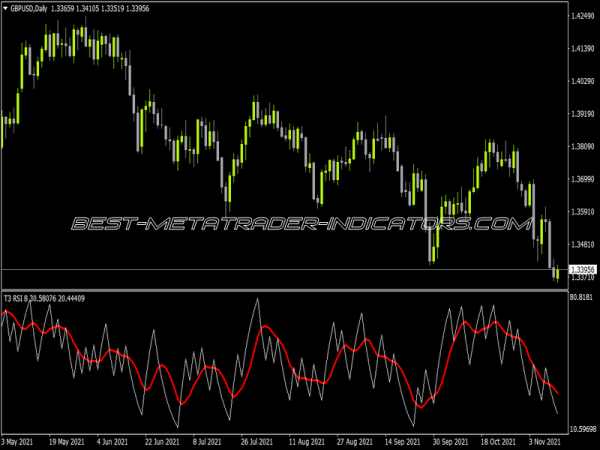This screenshot has width=600, height=450.
Task: Click the 27 Aug 2021 date label
Action: click(355, 442)
